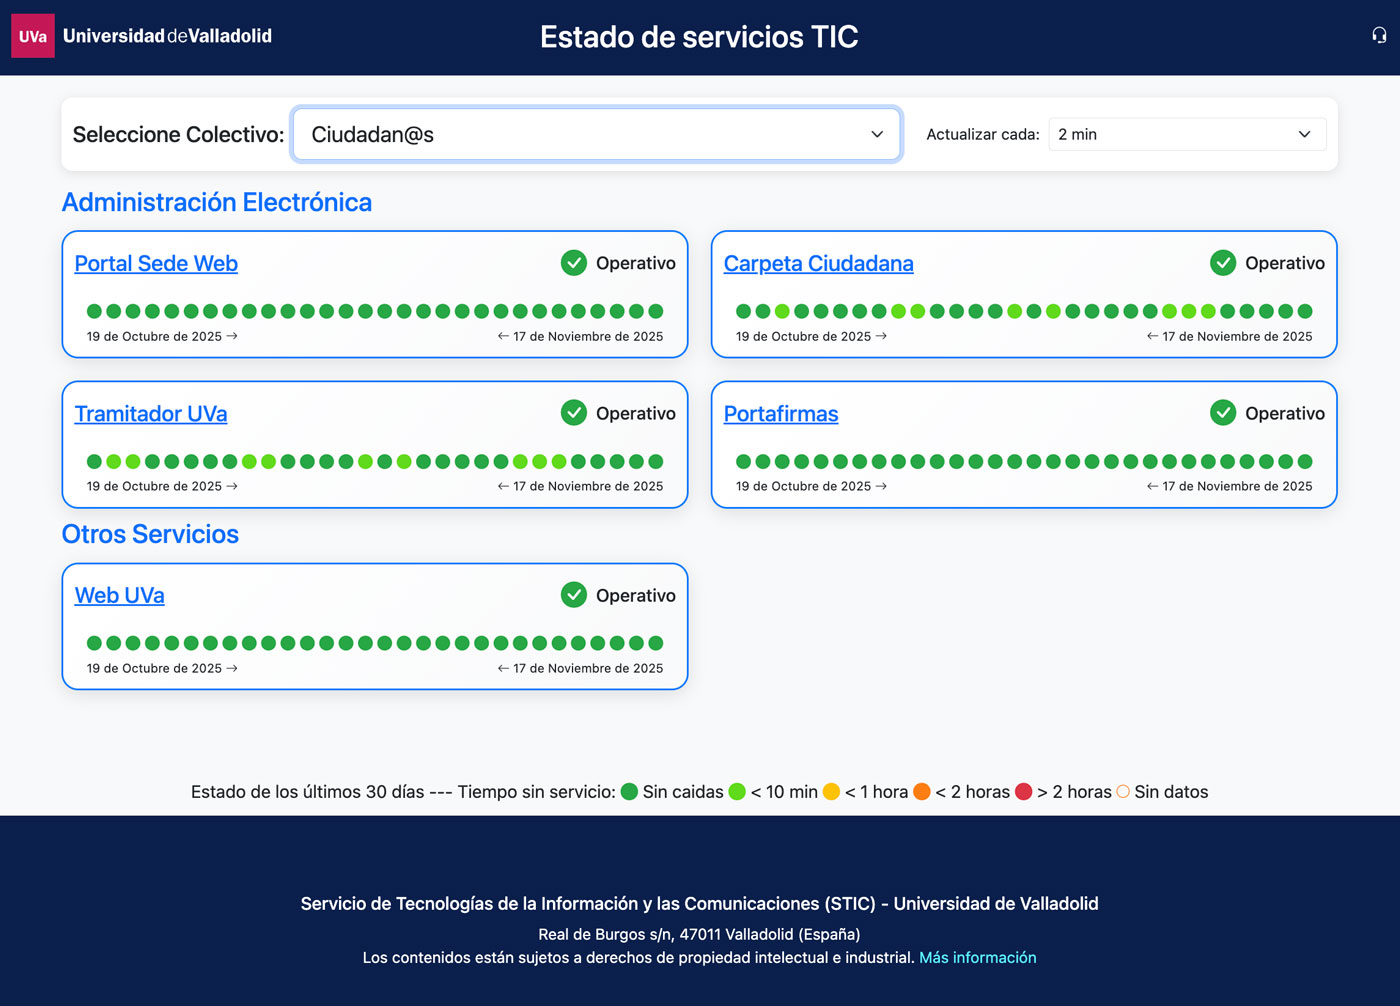Click Web UVa green checkmark icon

coord(574,595)
